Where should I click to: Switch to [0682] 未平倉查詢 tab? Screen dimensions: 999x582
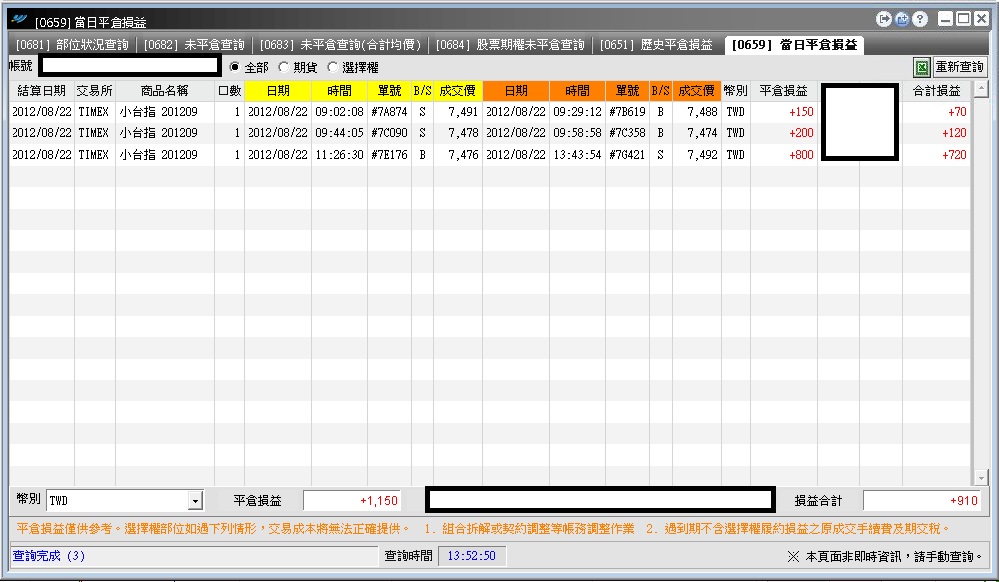(194, 45)
